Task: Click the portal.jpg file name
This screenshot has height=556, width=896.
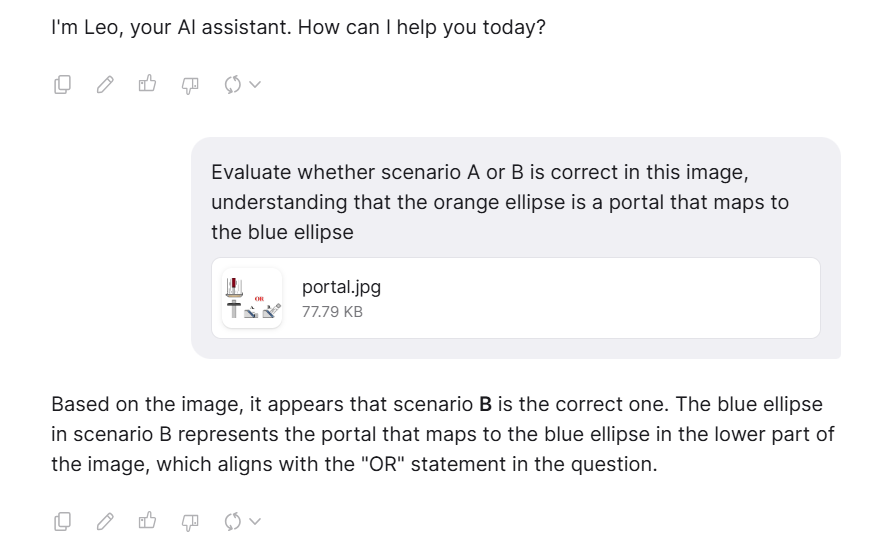Action: (x=341, y=287)
